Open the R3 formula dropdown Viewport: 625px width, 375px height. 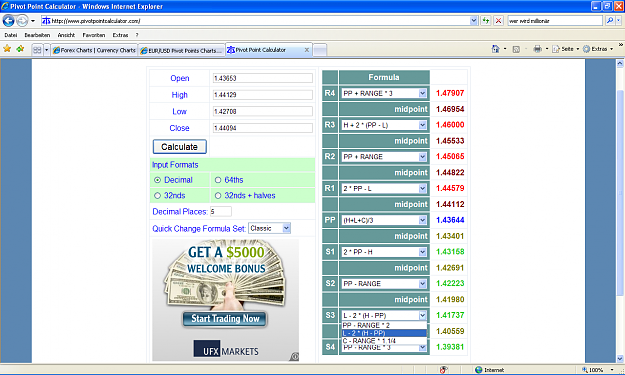(x=384, y=125)
